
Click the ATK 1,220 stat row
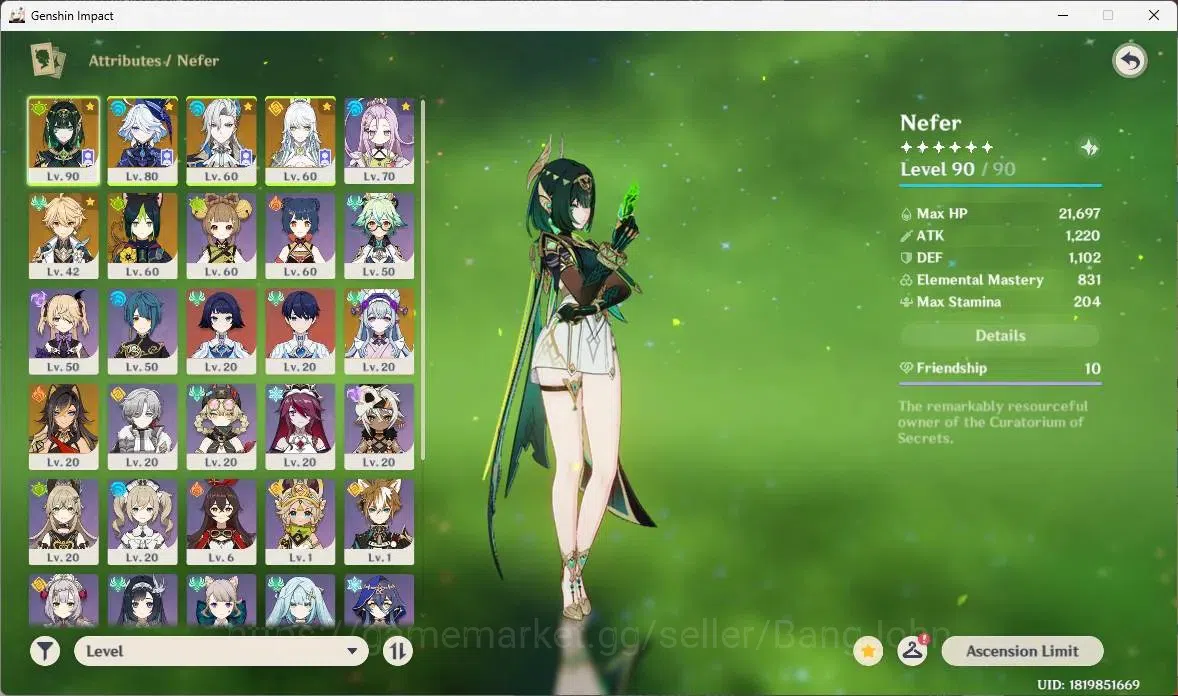[x=1000, y=236]
